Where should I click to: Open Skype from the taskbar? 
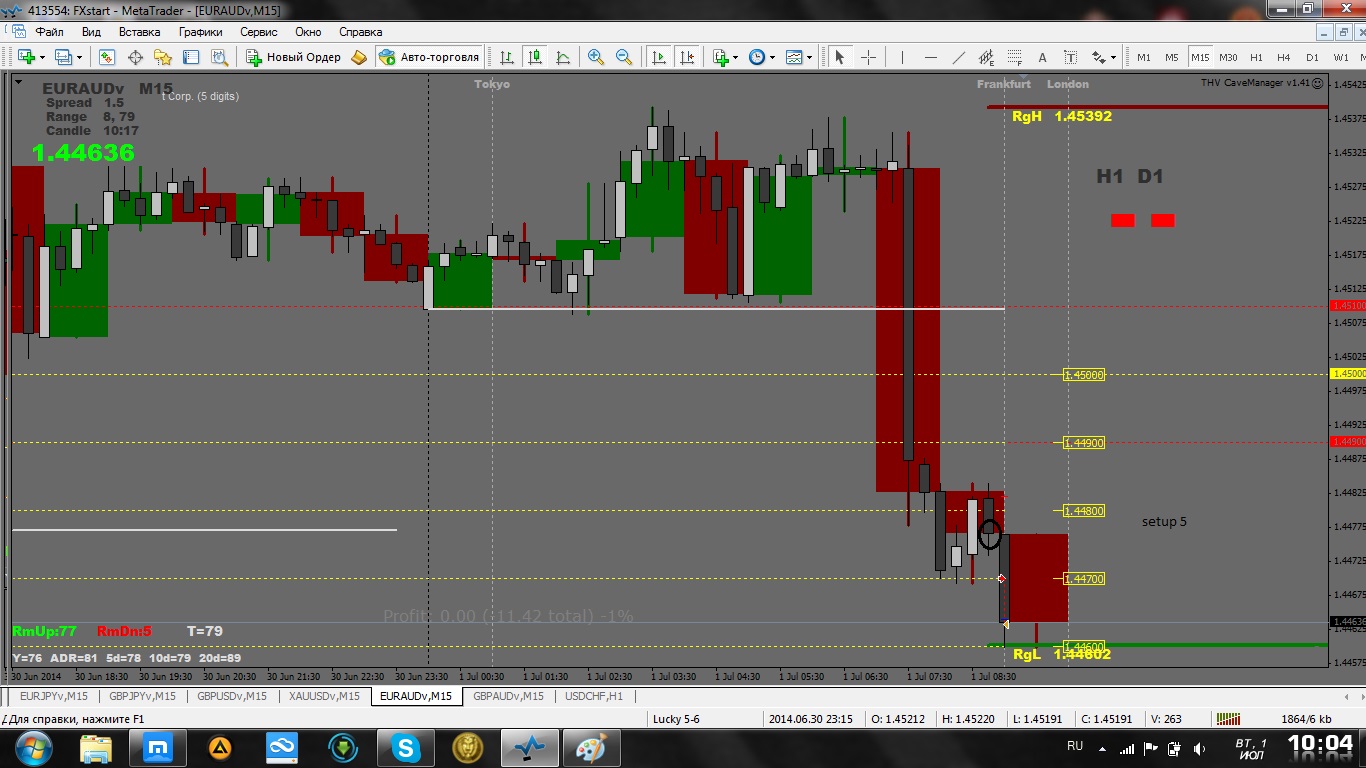coord(406,747)
